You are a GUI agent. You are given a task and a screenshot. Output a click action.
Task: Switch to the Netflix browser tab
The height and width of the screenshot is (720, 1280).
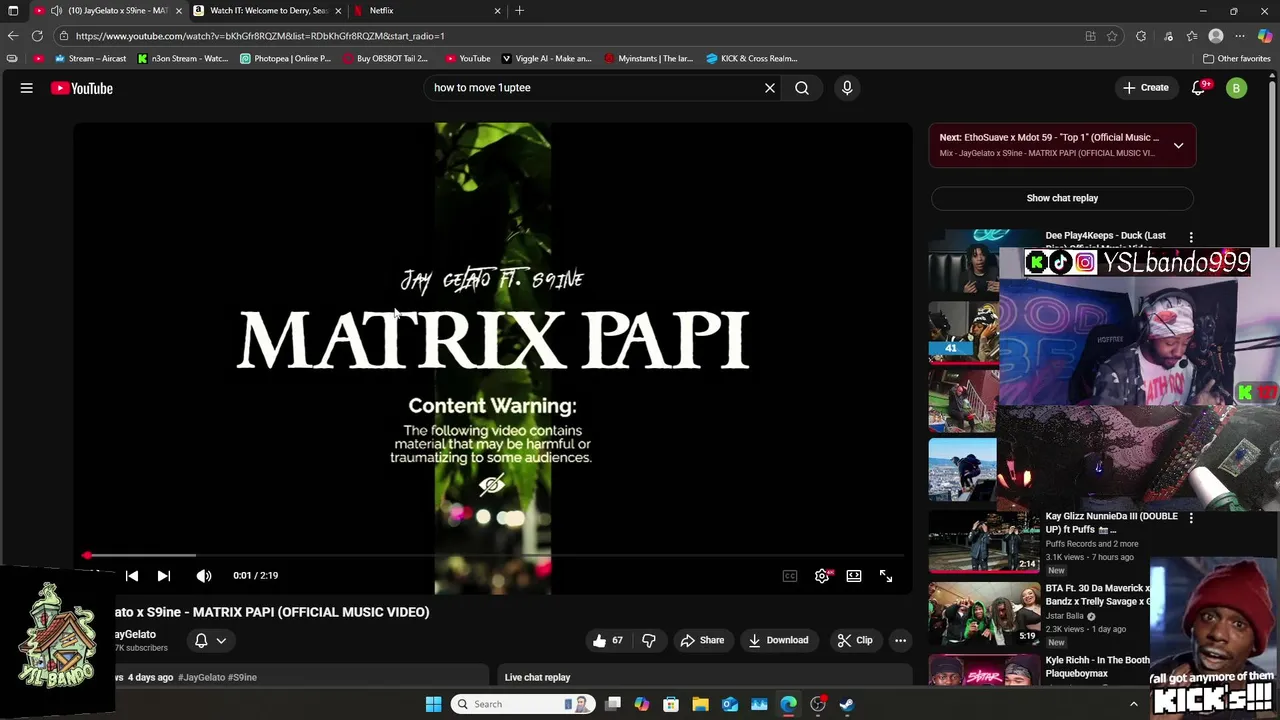pyautogui.click(x=428, y=10)
